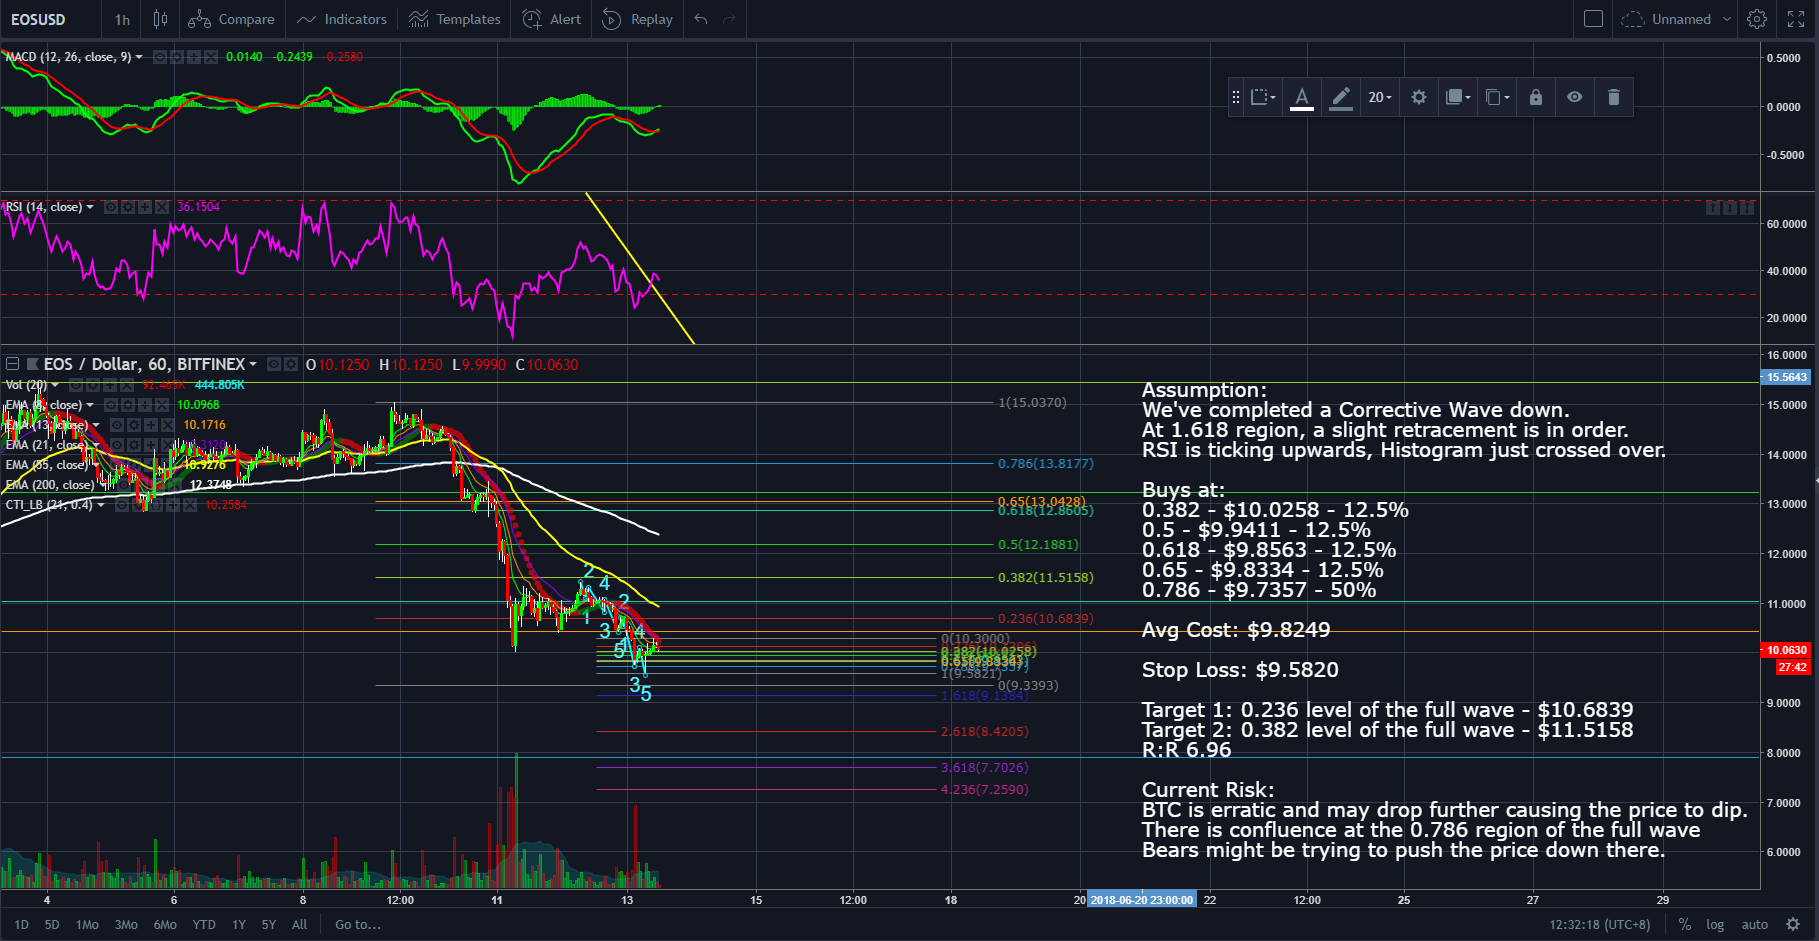This screenshot has width=1819, height=941.
Task: Open EMA (13, close) settings gear
Action: [x=134, y=425]
